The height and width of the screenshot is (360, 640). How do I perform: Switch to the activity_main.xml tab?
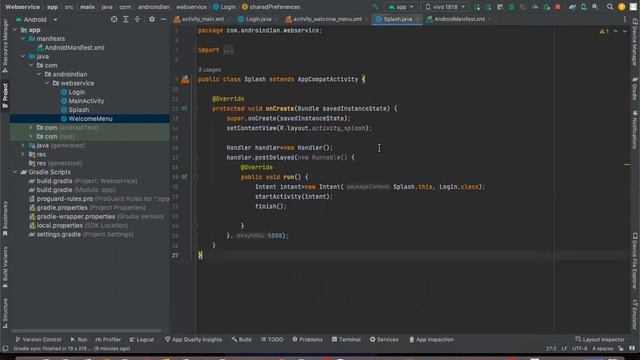[x=200, y=19]
